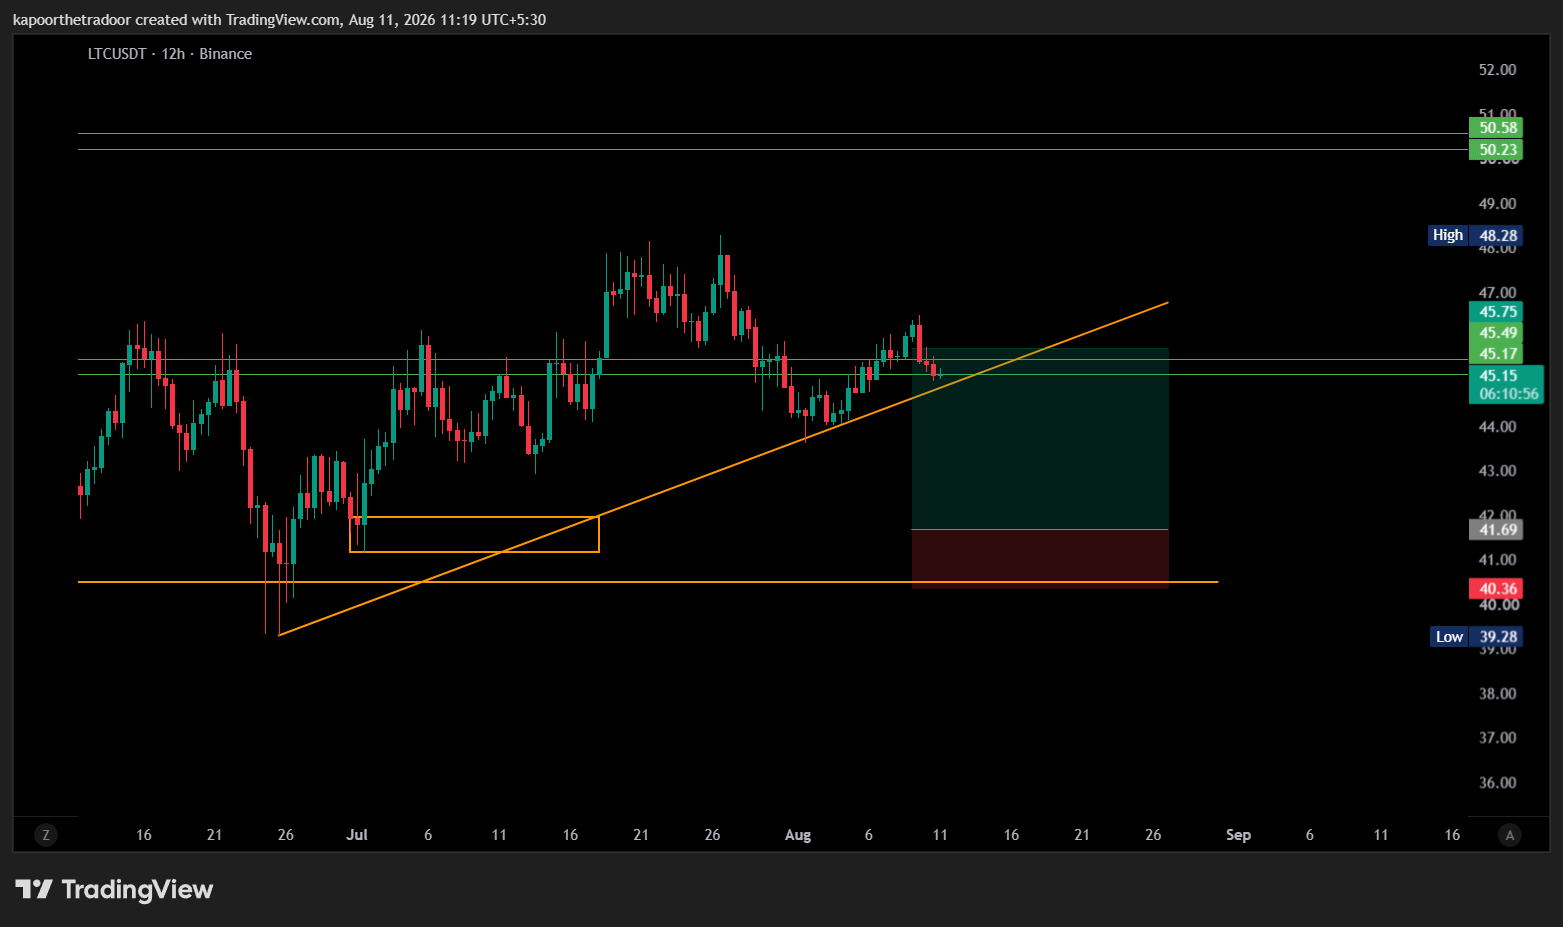Click the 49.00 price axis tick
Viewport: 1563px width, 927px height.
coord(1497,204)
